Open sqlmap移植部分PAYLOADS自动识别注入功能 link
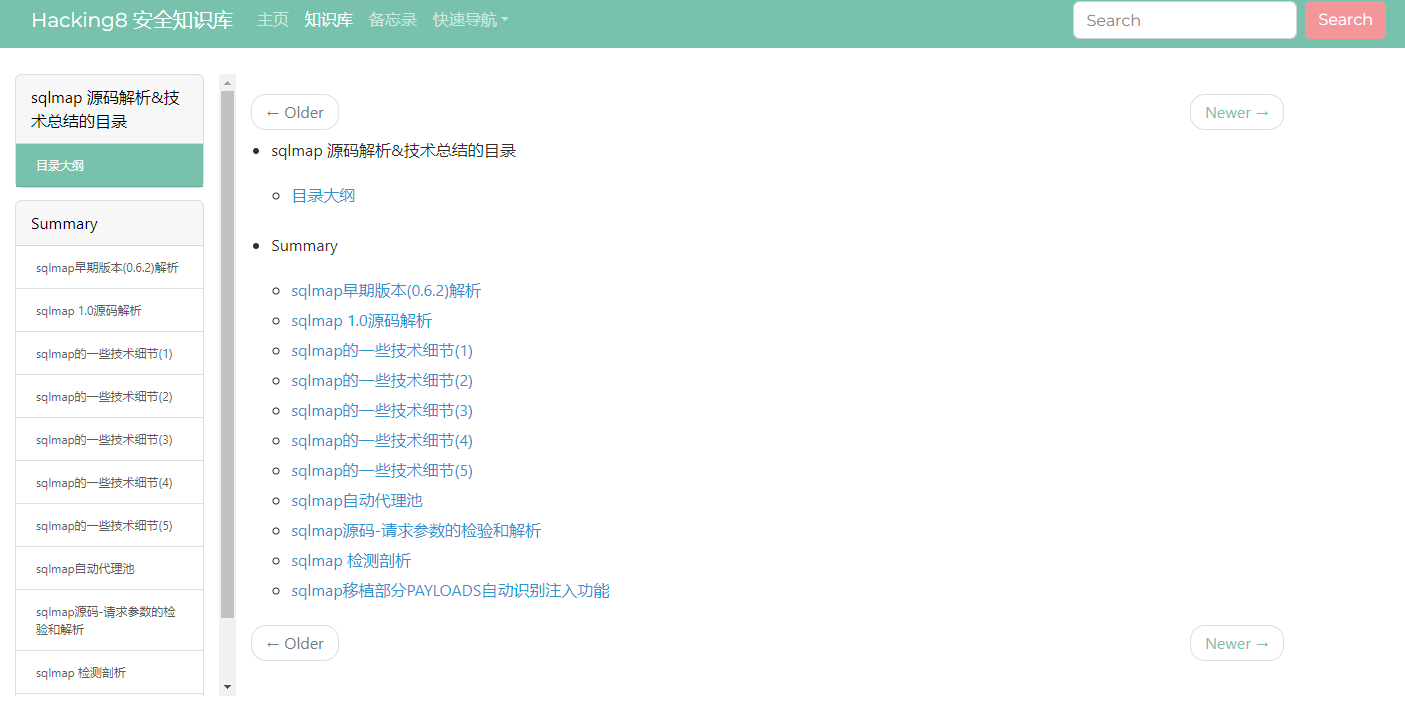 click(450, 590)
